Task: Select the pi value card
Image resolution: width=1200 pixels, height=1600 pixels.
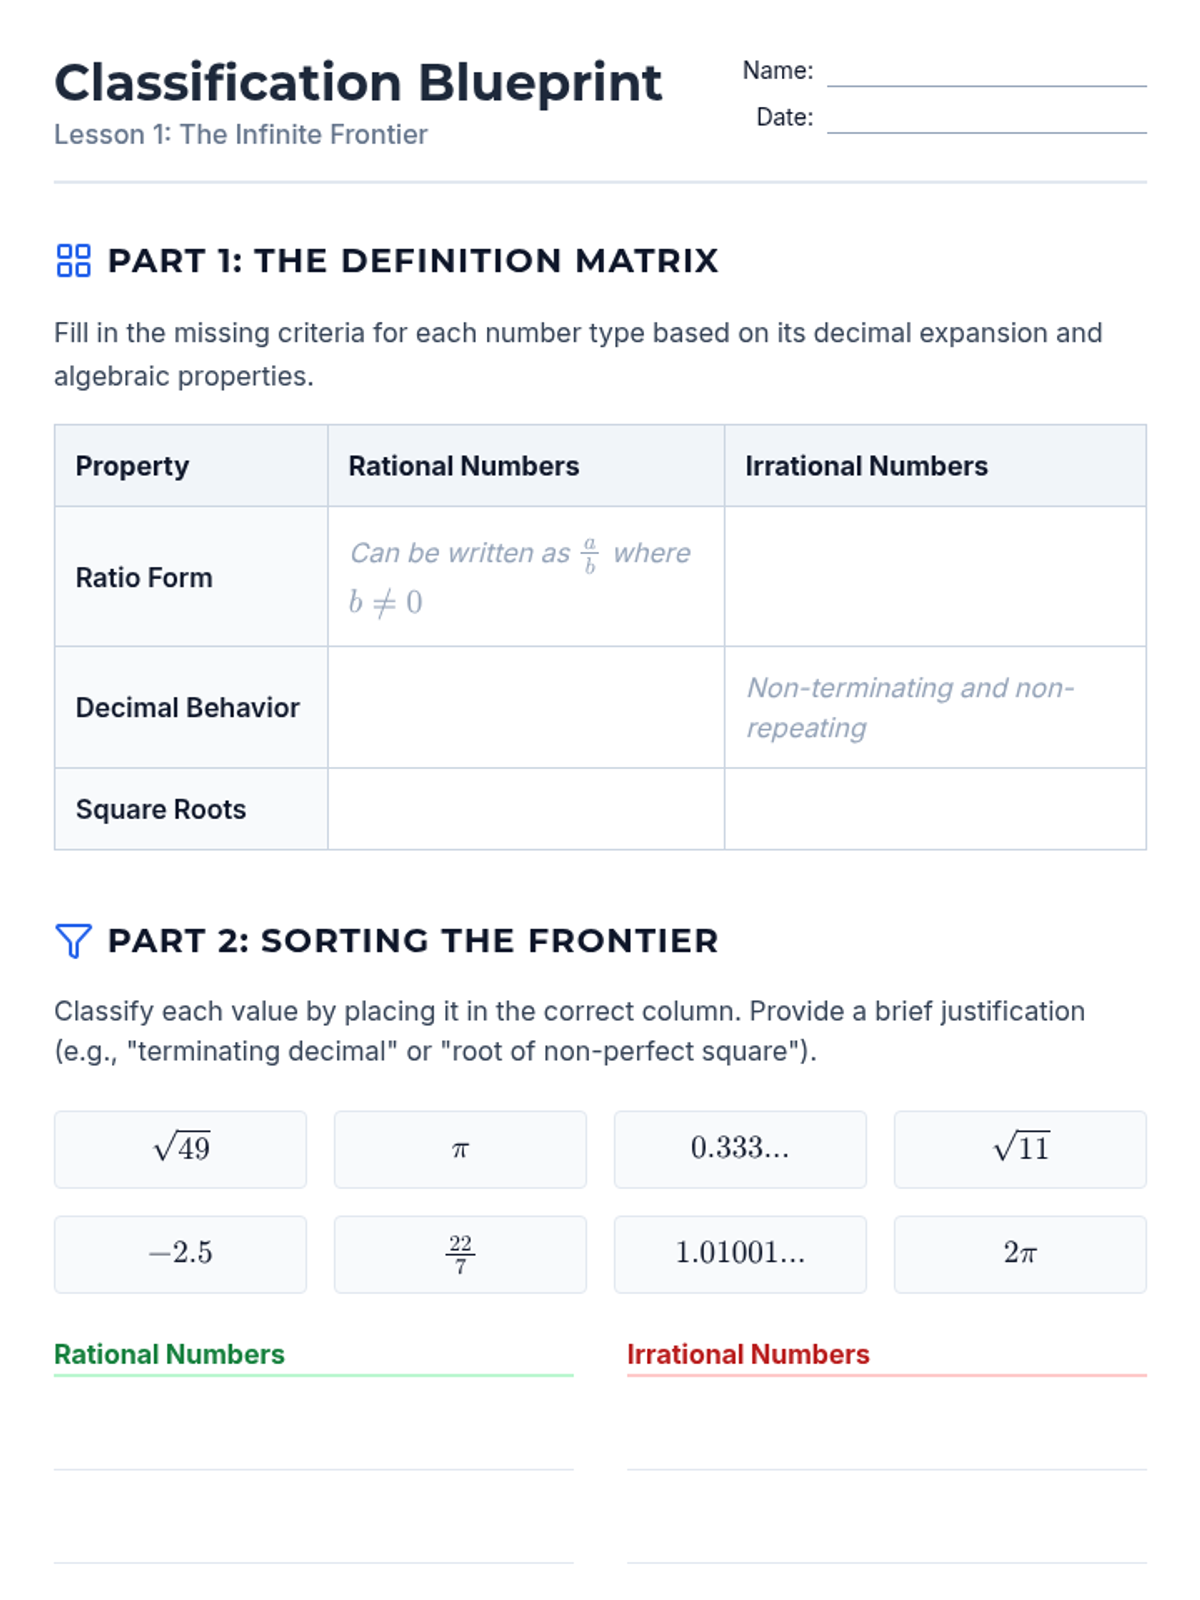Action: (460, 1149)
